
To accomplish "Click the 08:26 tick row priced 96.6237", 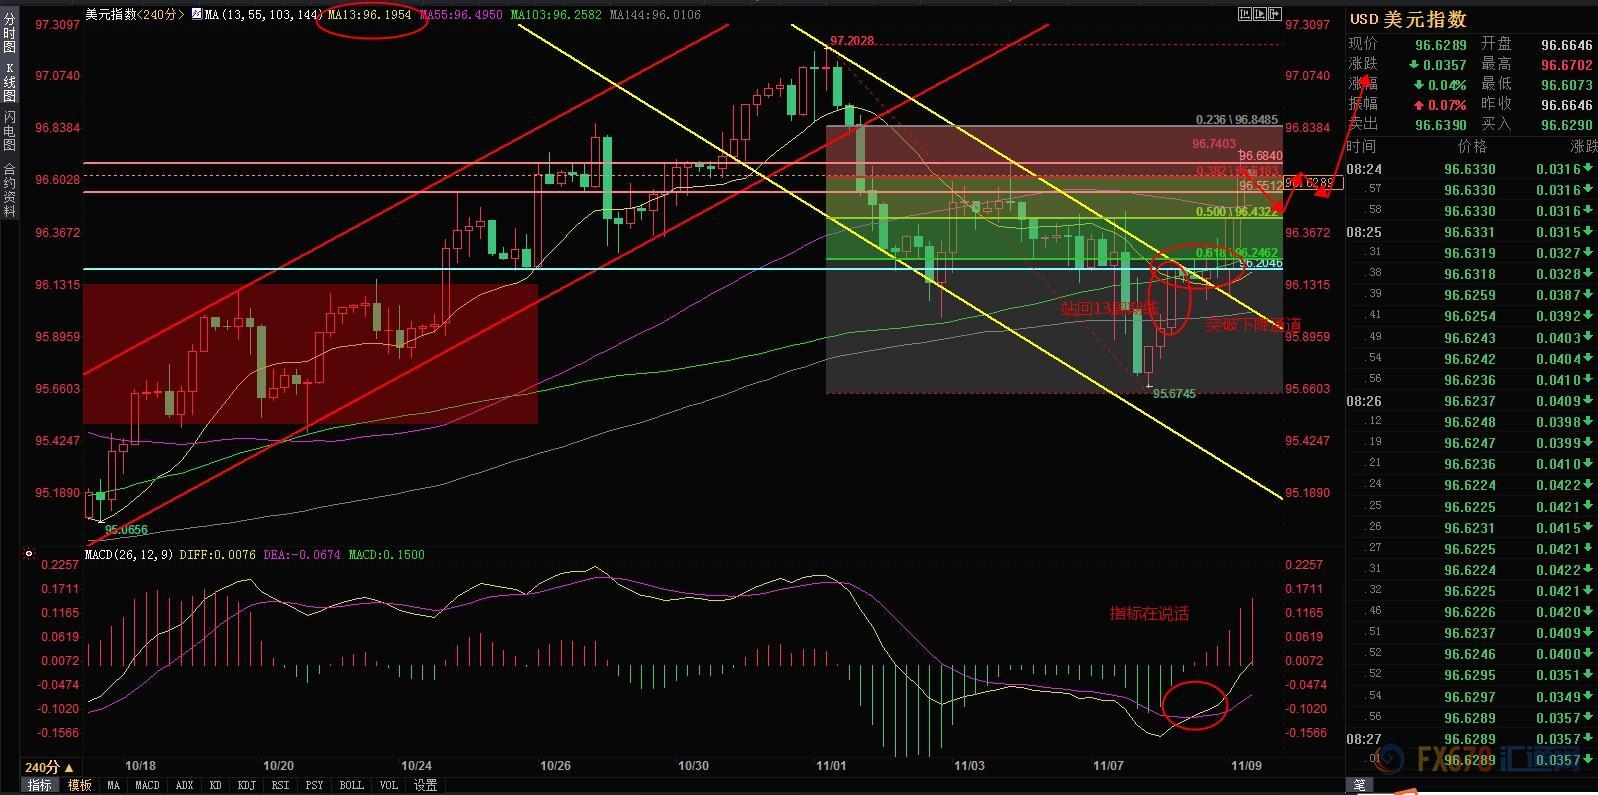I will click(1471, 401).
